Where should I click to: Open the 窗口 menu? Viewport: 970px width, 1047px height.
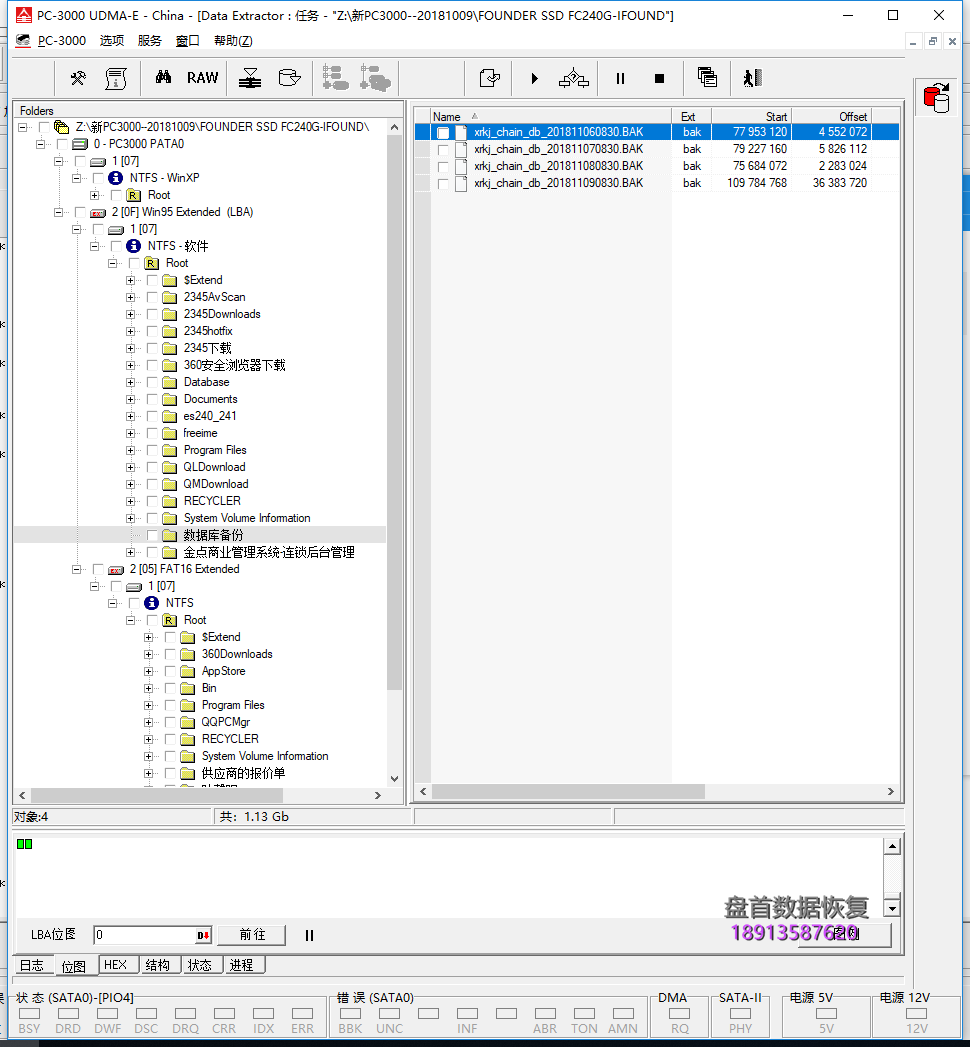click(188, 41)
